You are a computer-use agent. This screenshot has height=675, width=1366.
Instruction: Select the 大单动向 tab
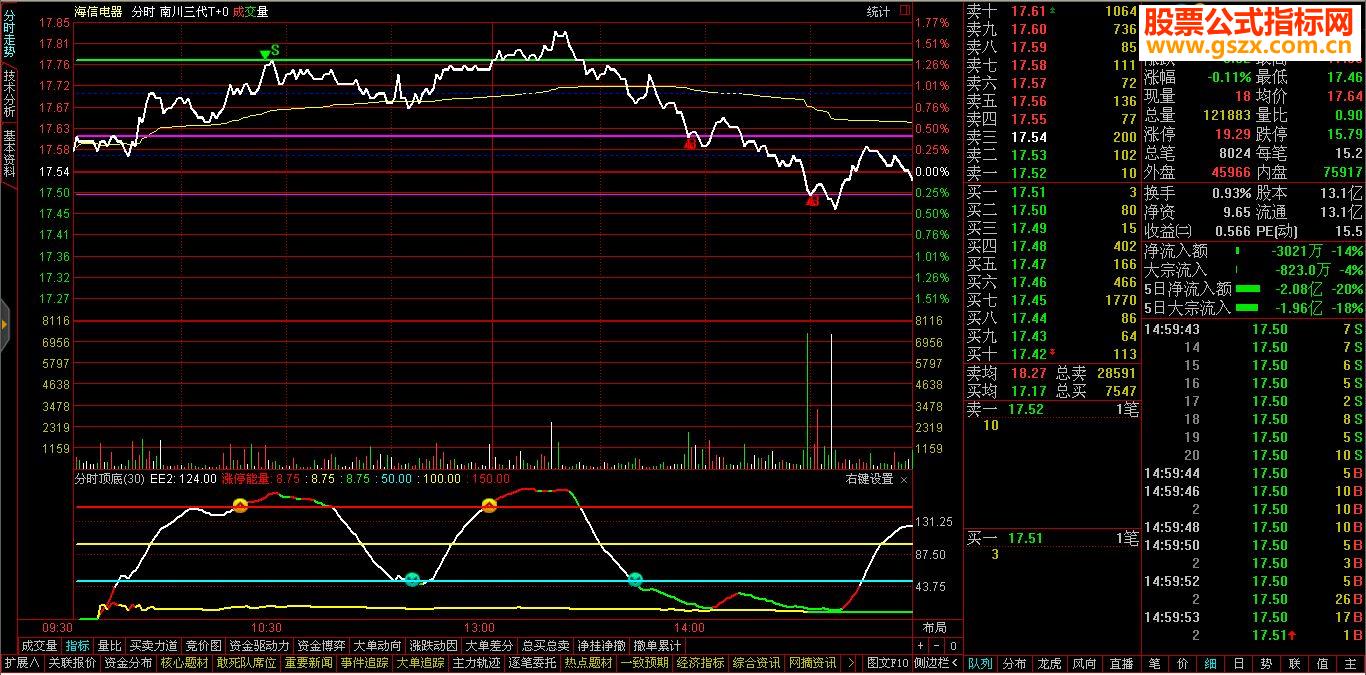tap(377, 646)
